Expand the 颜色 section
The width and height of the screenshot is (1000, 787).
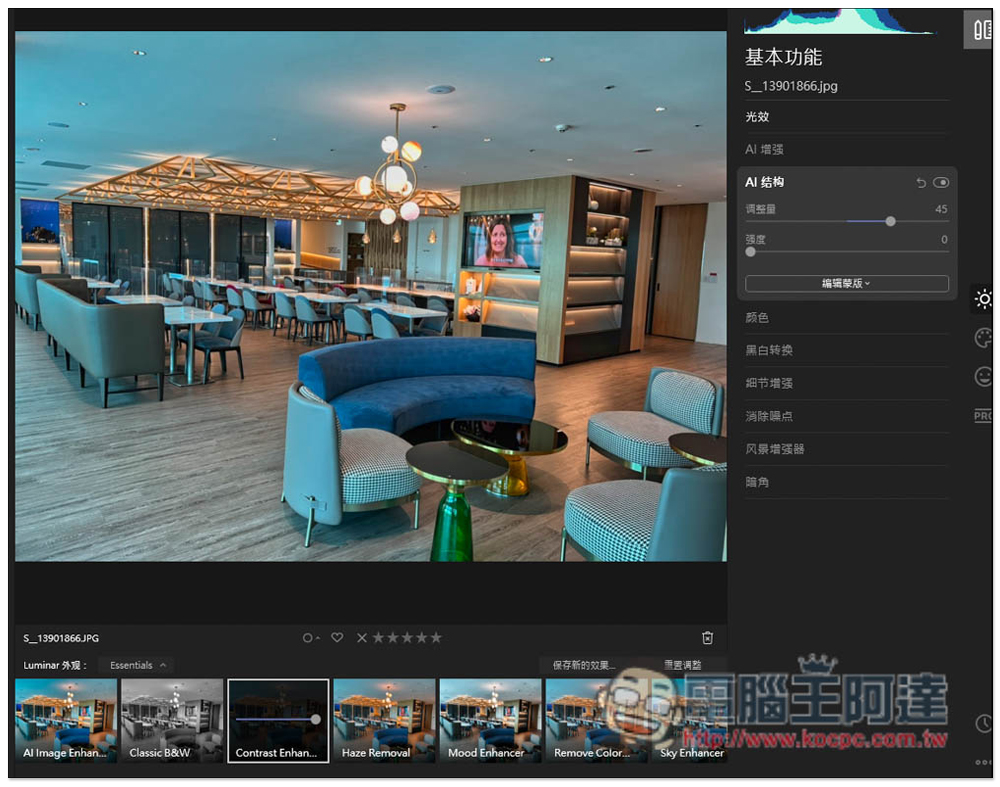[846, 318]
